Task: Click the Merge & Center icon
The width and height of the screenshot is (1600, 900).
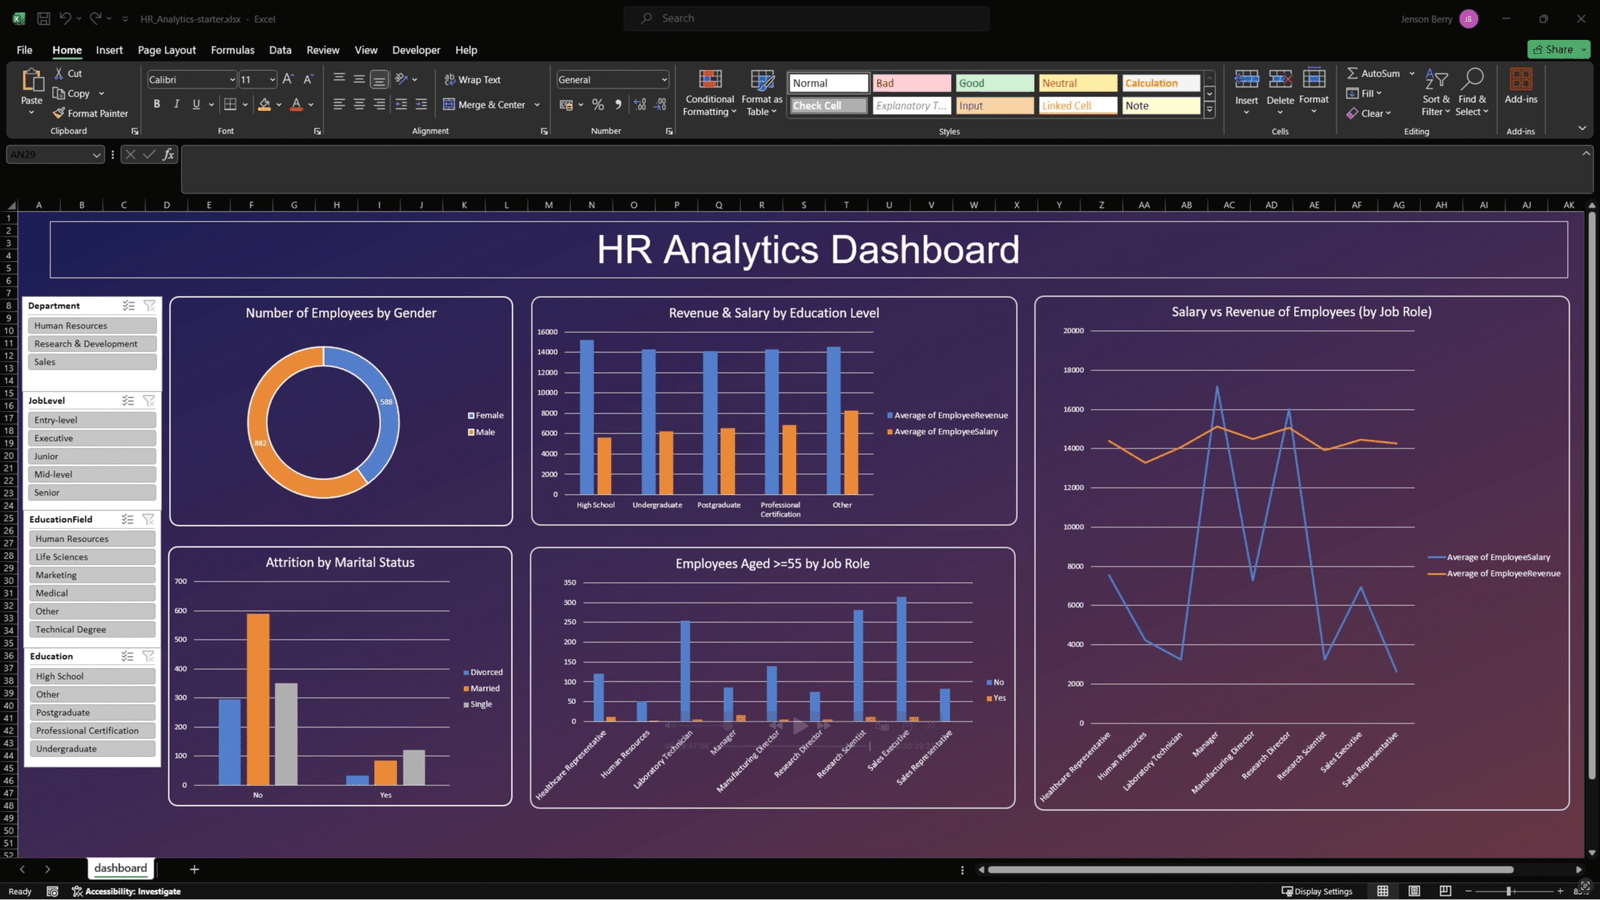Action: pyautogui.click(x=449, y=105)
